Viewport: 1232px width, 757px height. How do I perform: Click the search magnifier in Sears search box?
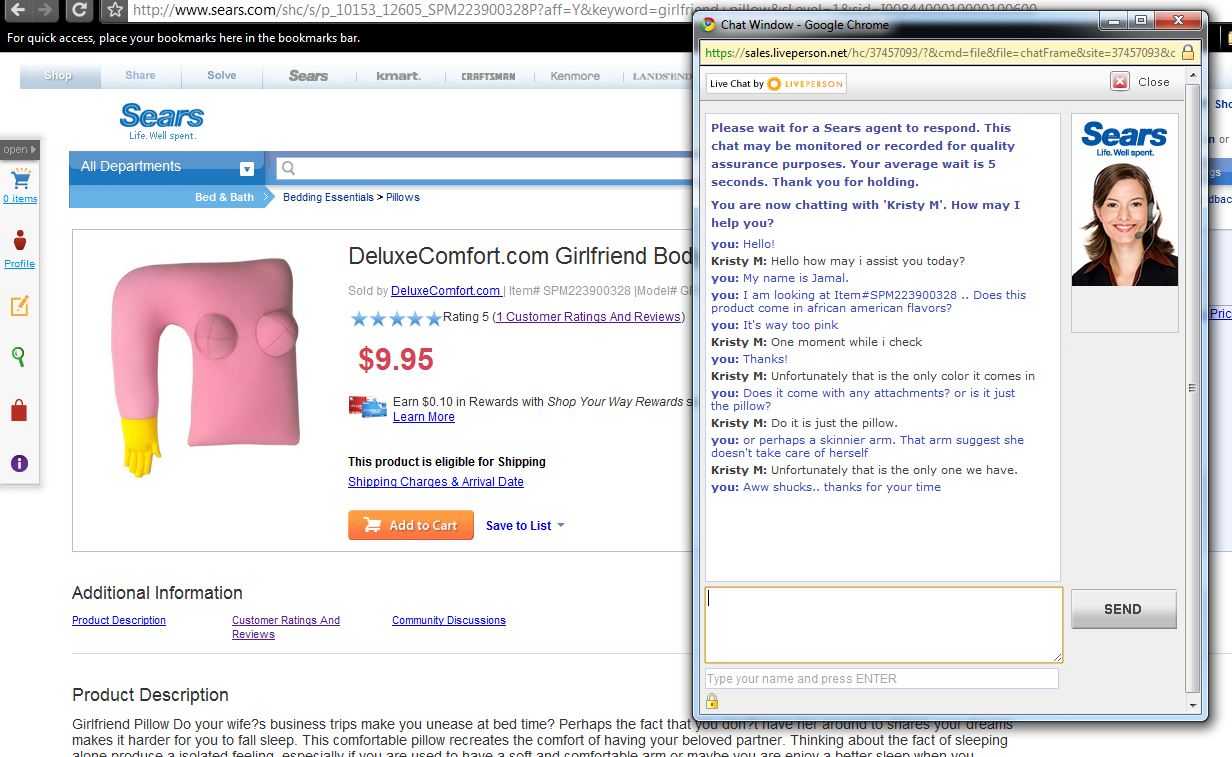pos(288,168)
